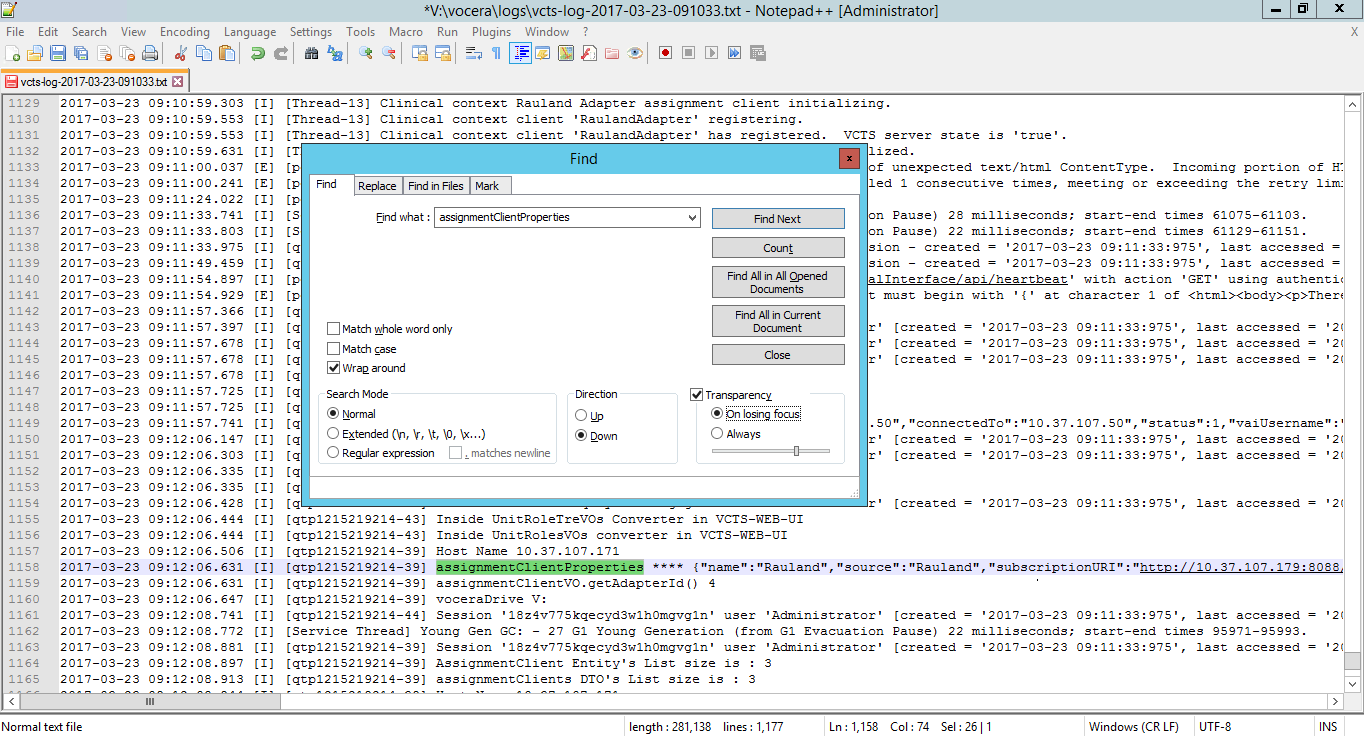Select Regular expression search mode
The height and width of the screenshot is (736, 1364).
[x=334, y=453]
